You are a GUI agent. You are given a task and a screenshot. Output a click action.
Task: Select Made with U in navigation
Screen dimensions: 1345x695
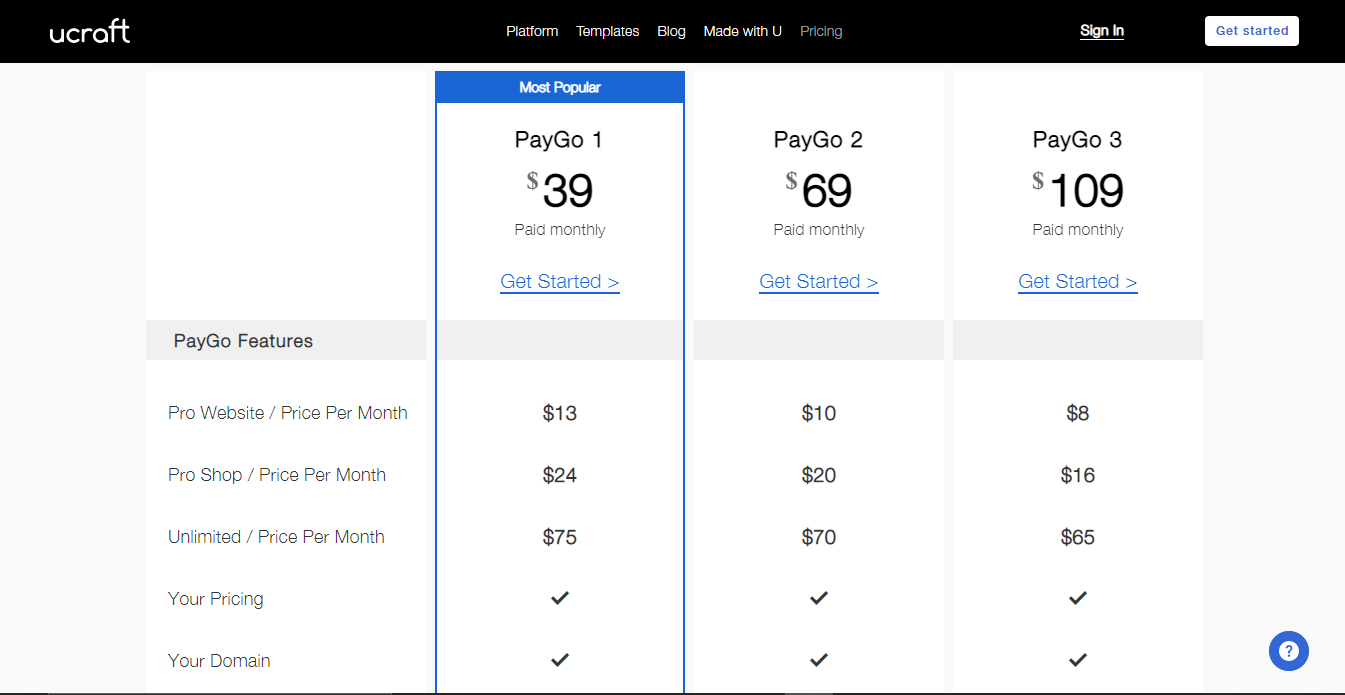coord(742,31)
